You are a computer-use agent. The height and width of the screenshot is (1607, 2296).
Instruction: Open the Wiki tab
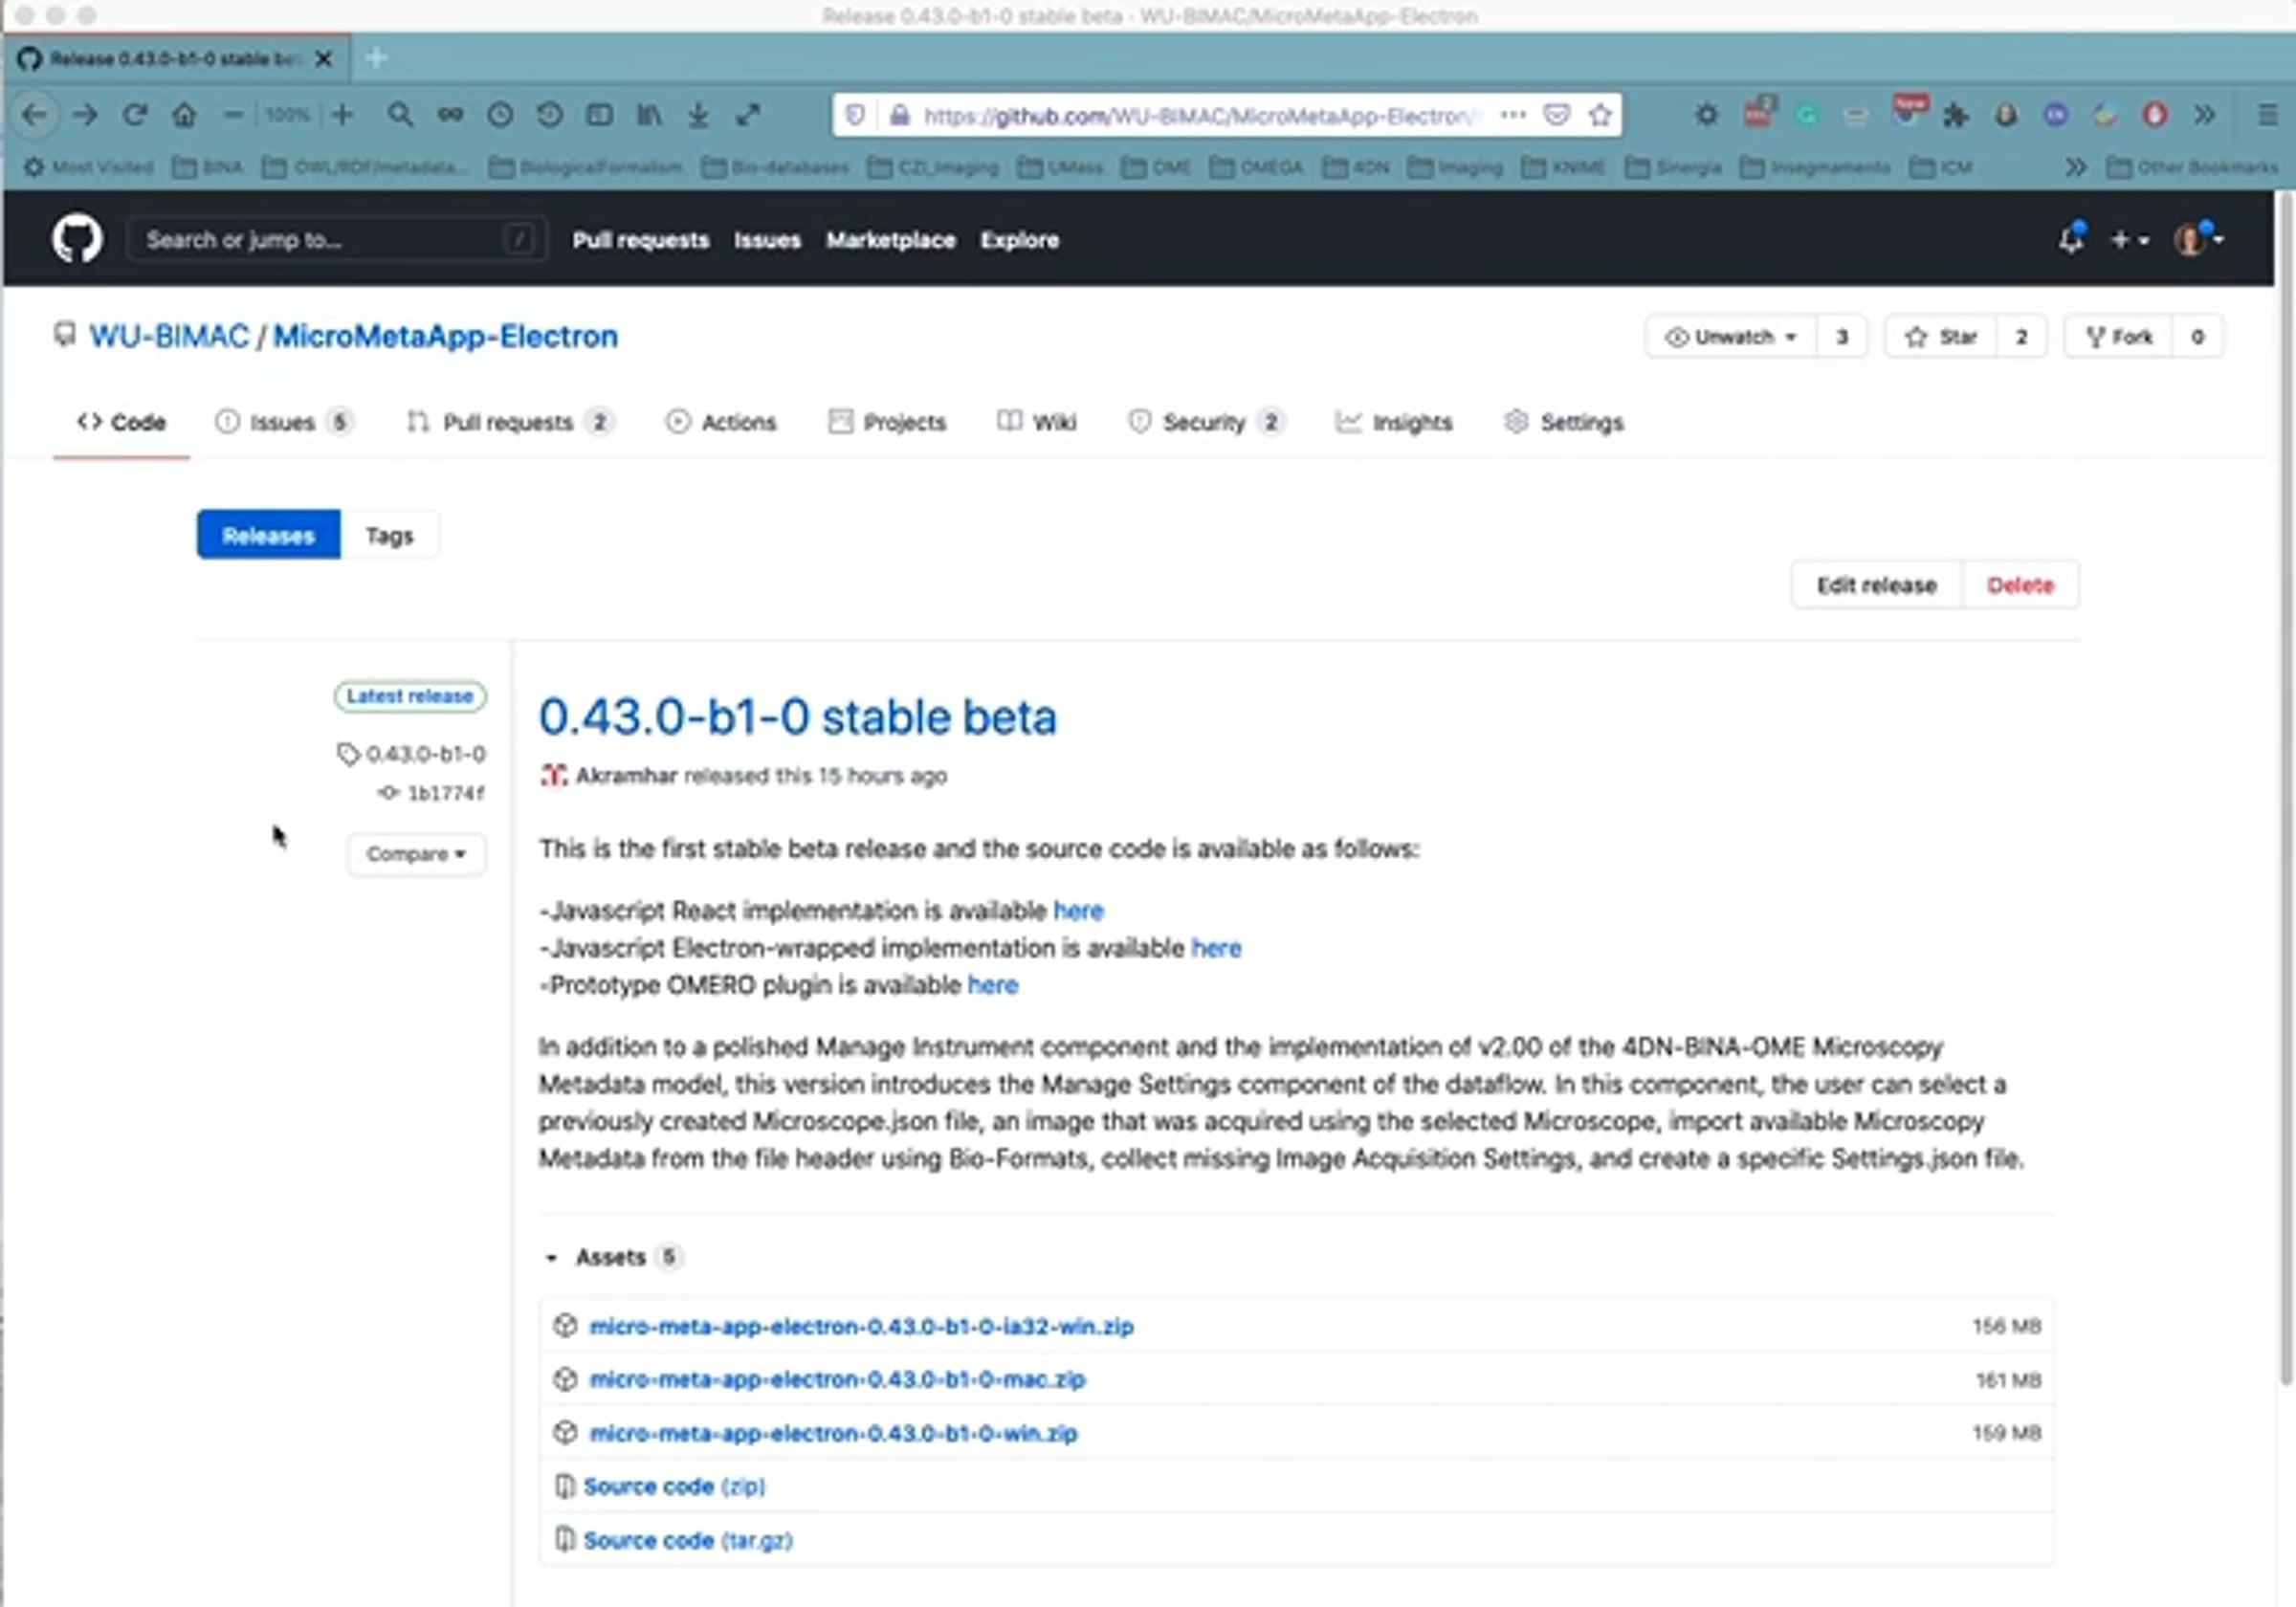click(x=1037, y=422)
